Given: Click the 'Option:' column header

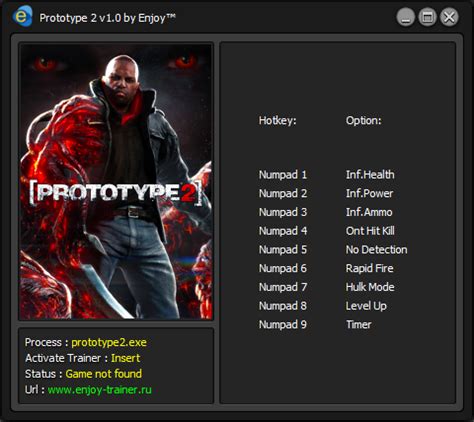Looking at the screenshot, I should click(363, 120).
